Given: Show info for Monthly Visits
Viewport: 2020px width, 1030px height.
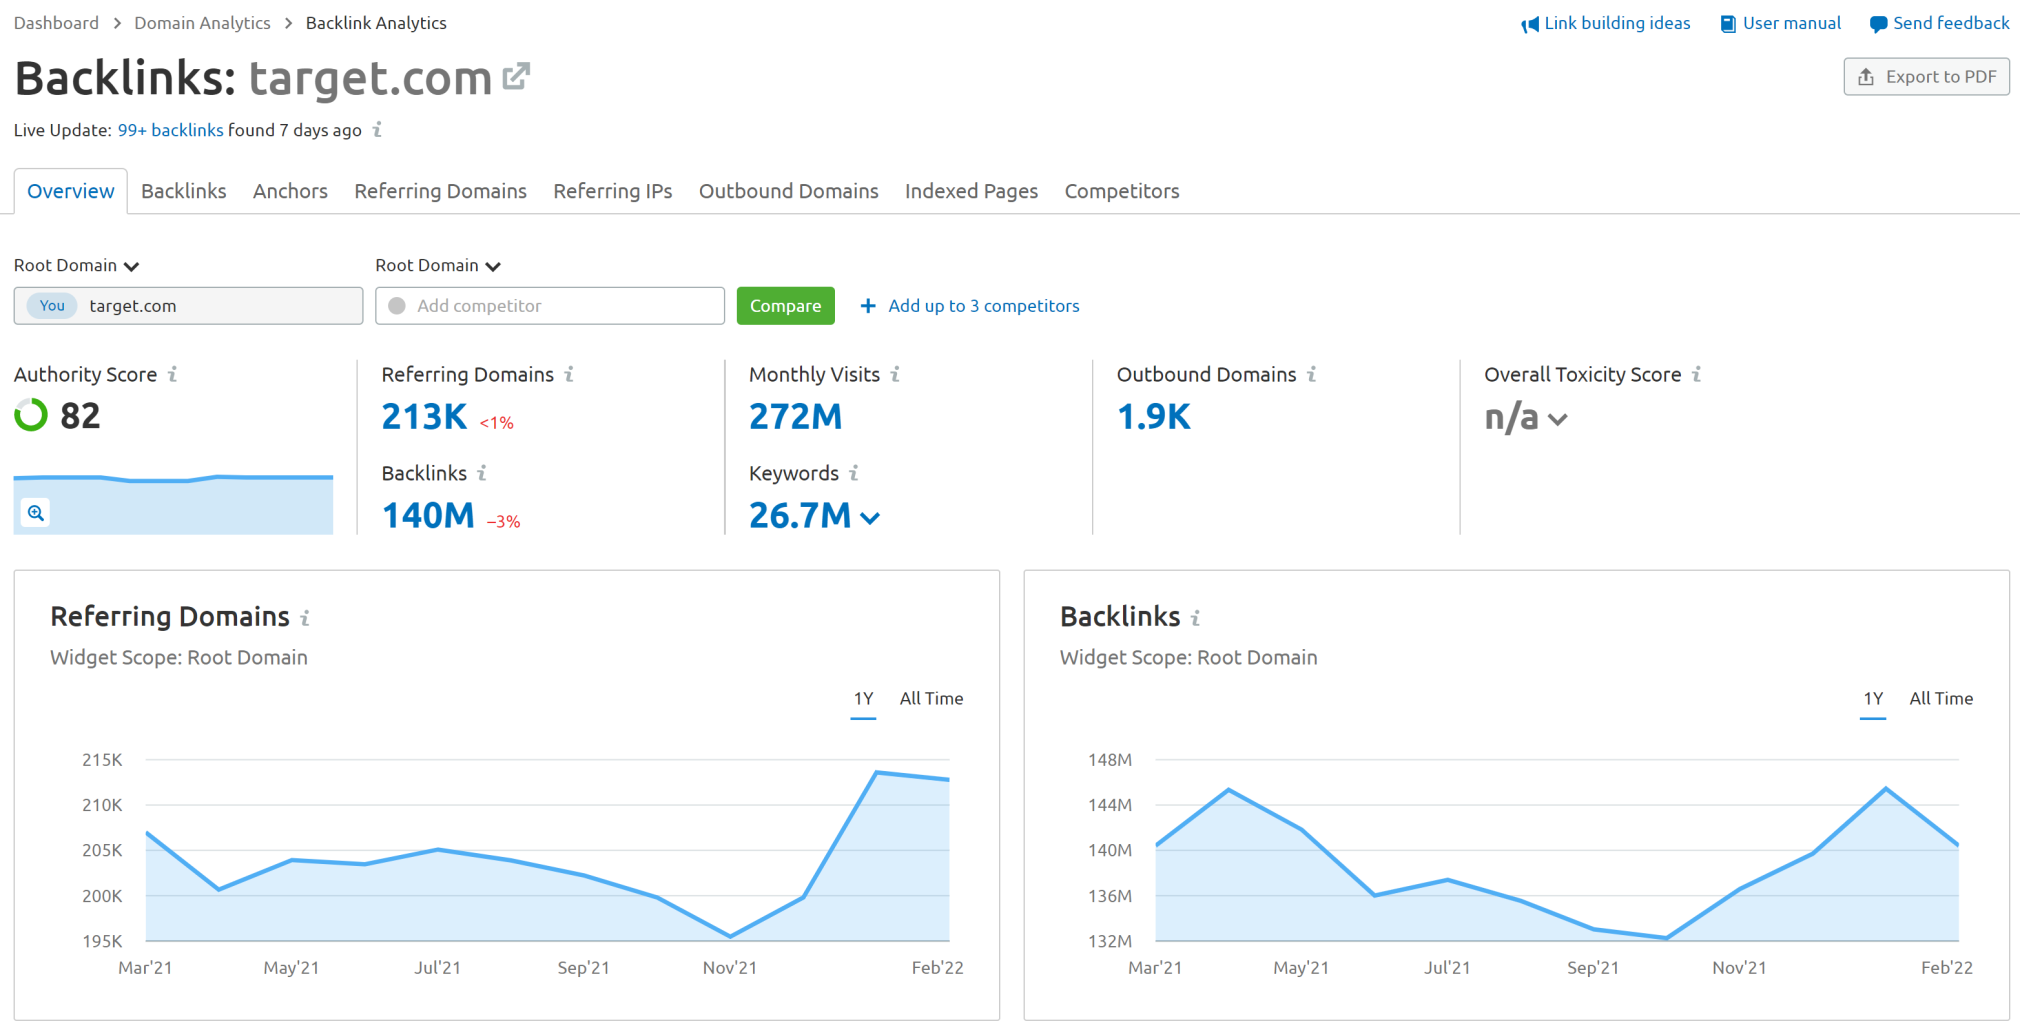Looking at the screenshot, I should click(895, 374).
